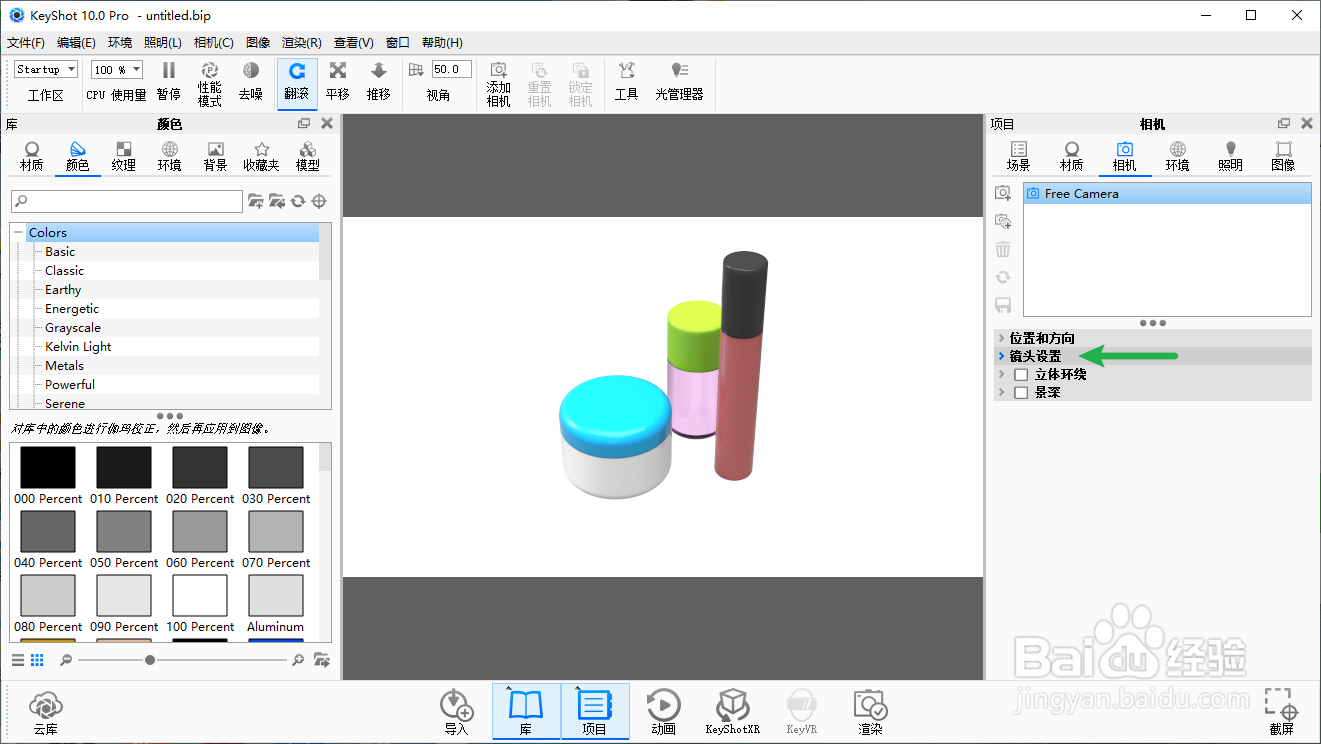The height and width of the screenshot is (744, 1321).
Task: Switch to the 纹理 library tab
Action: [x=124, y=157]
